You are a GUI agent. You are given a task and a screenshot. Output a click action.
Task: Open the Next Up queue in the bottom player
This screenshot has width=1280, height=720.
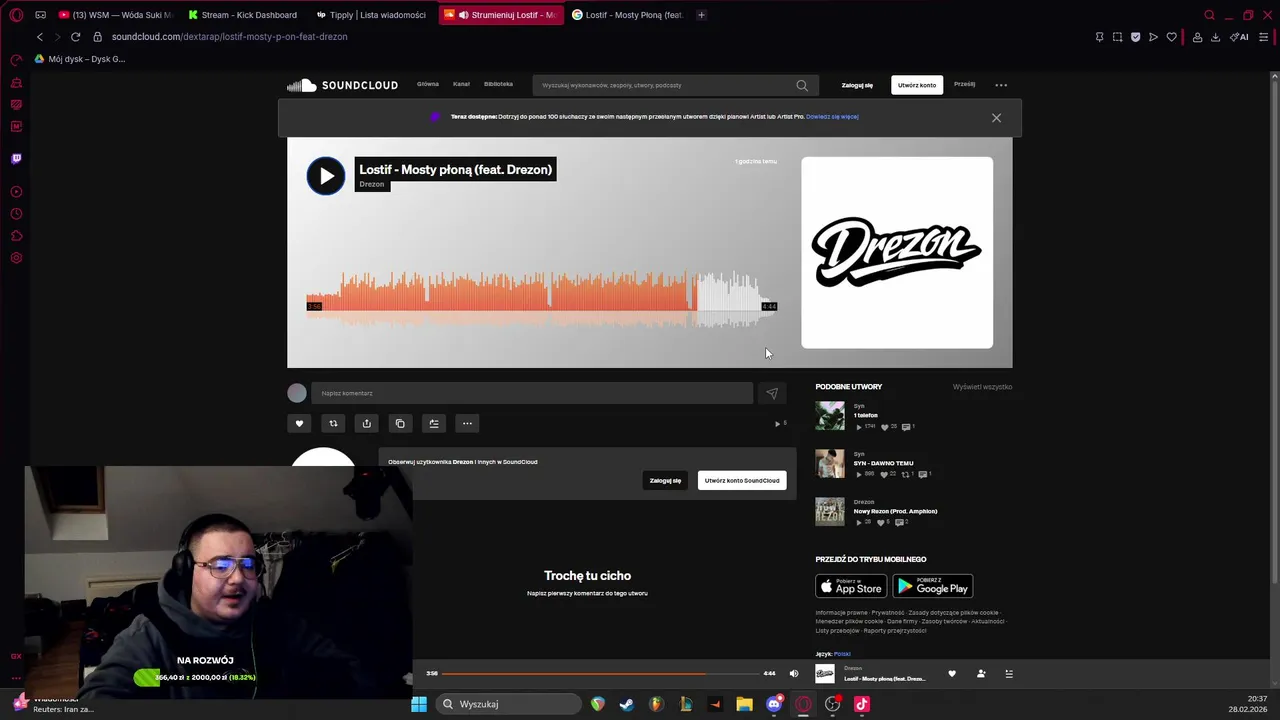[x=1009, y=674]
